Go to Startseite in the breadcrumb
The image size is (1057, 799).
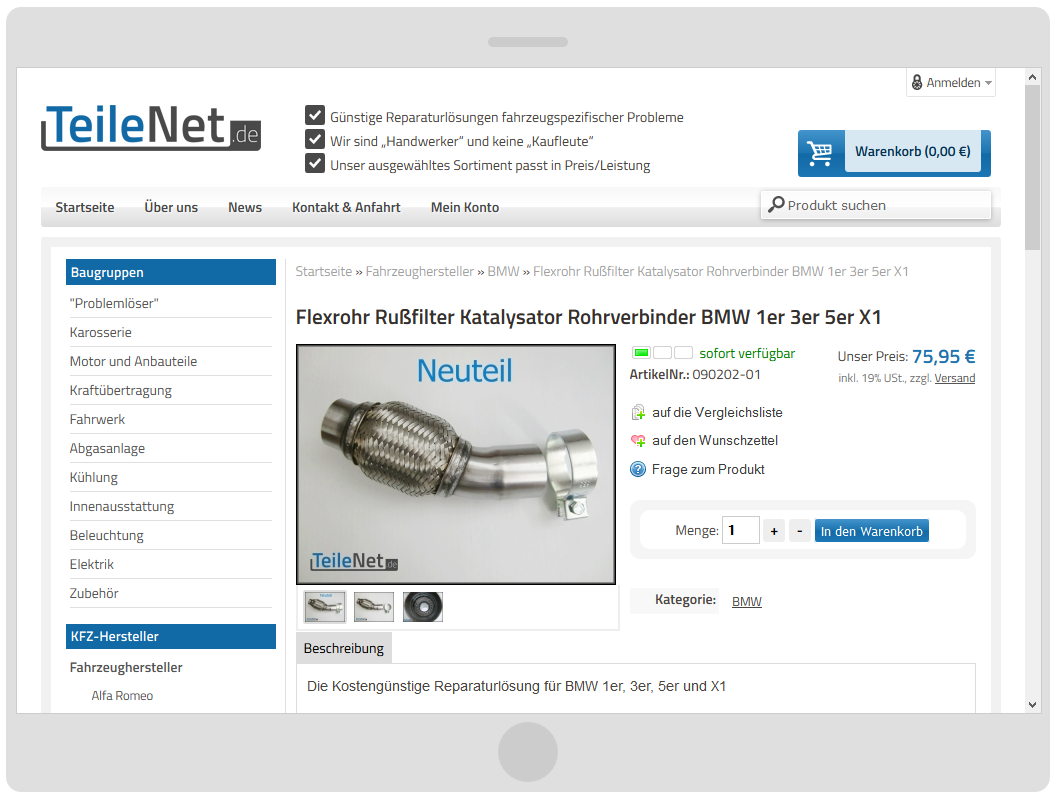[324, 272]
